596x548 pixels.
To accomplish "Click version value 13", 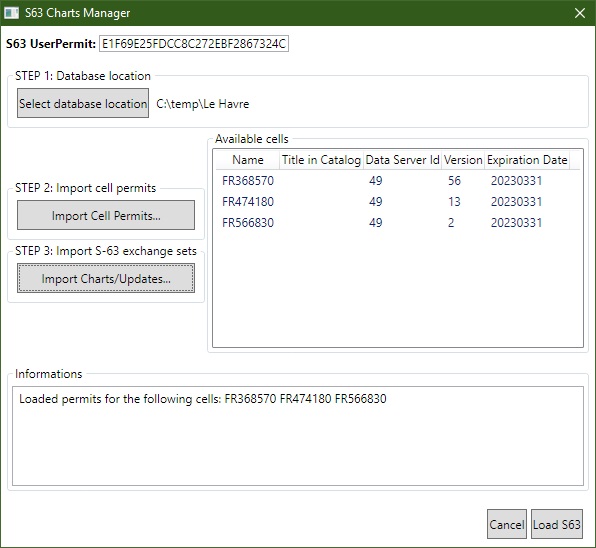I will (x=454, y=201).
